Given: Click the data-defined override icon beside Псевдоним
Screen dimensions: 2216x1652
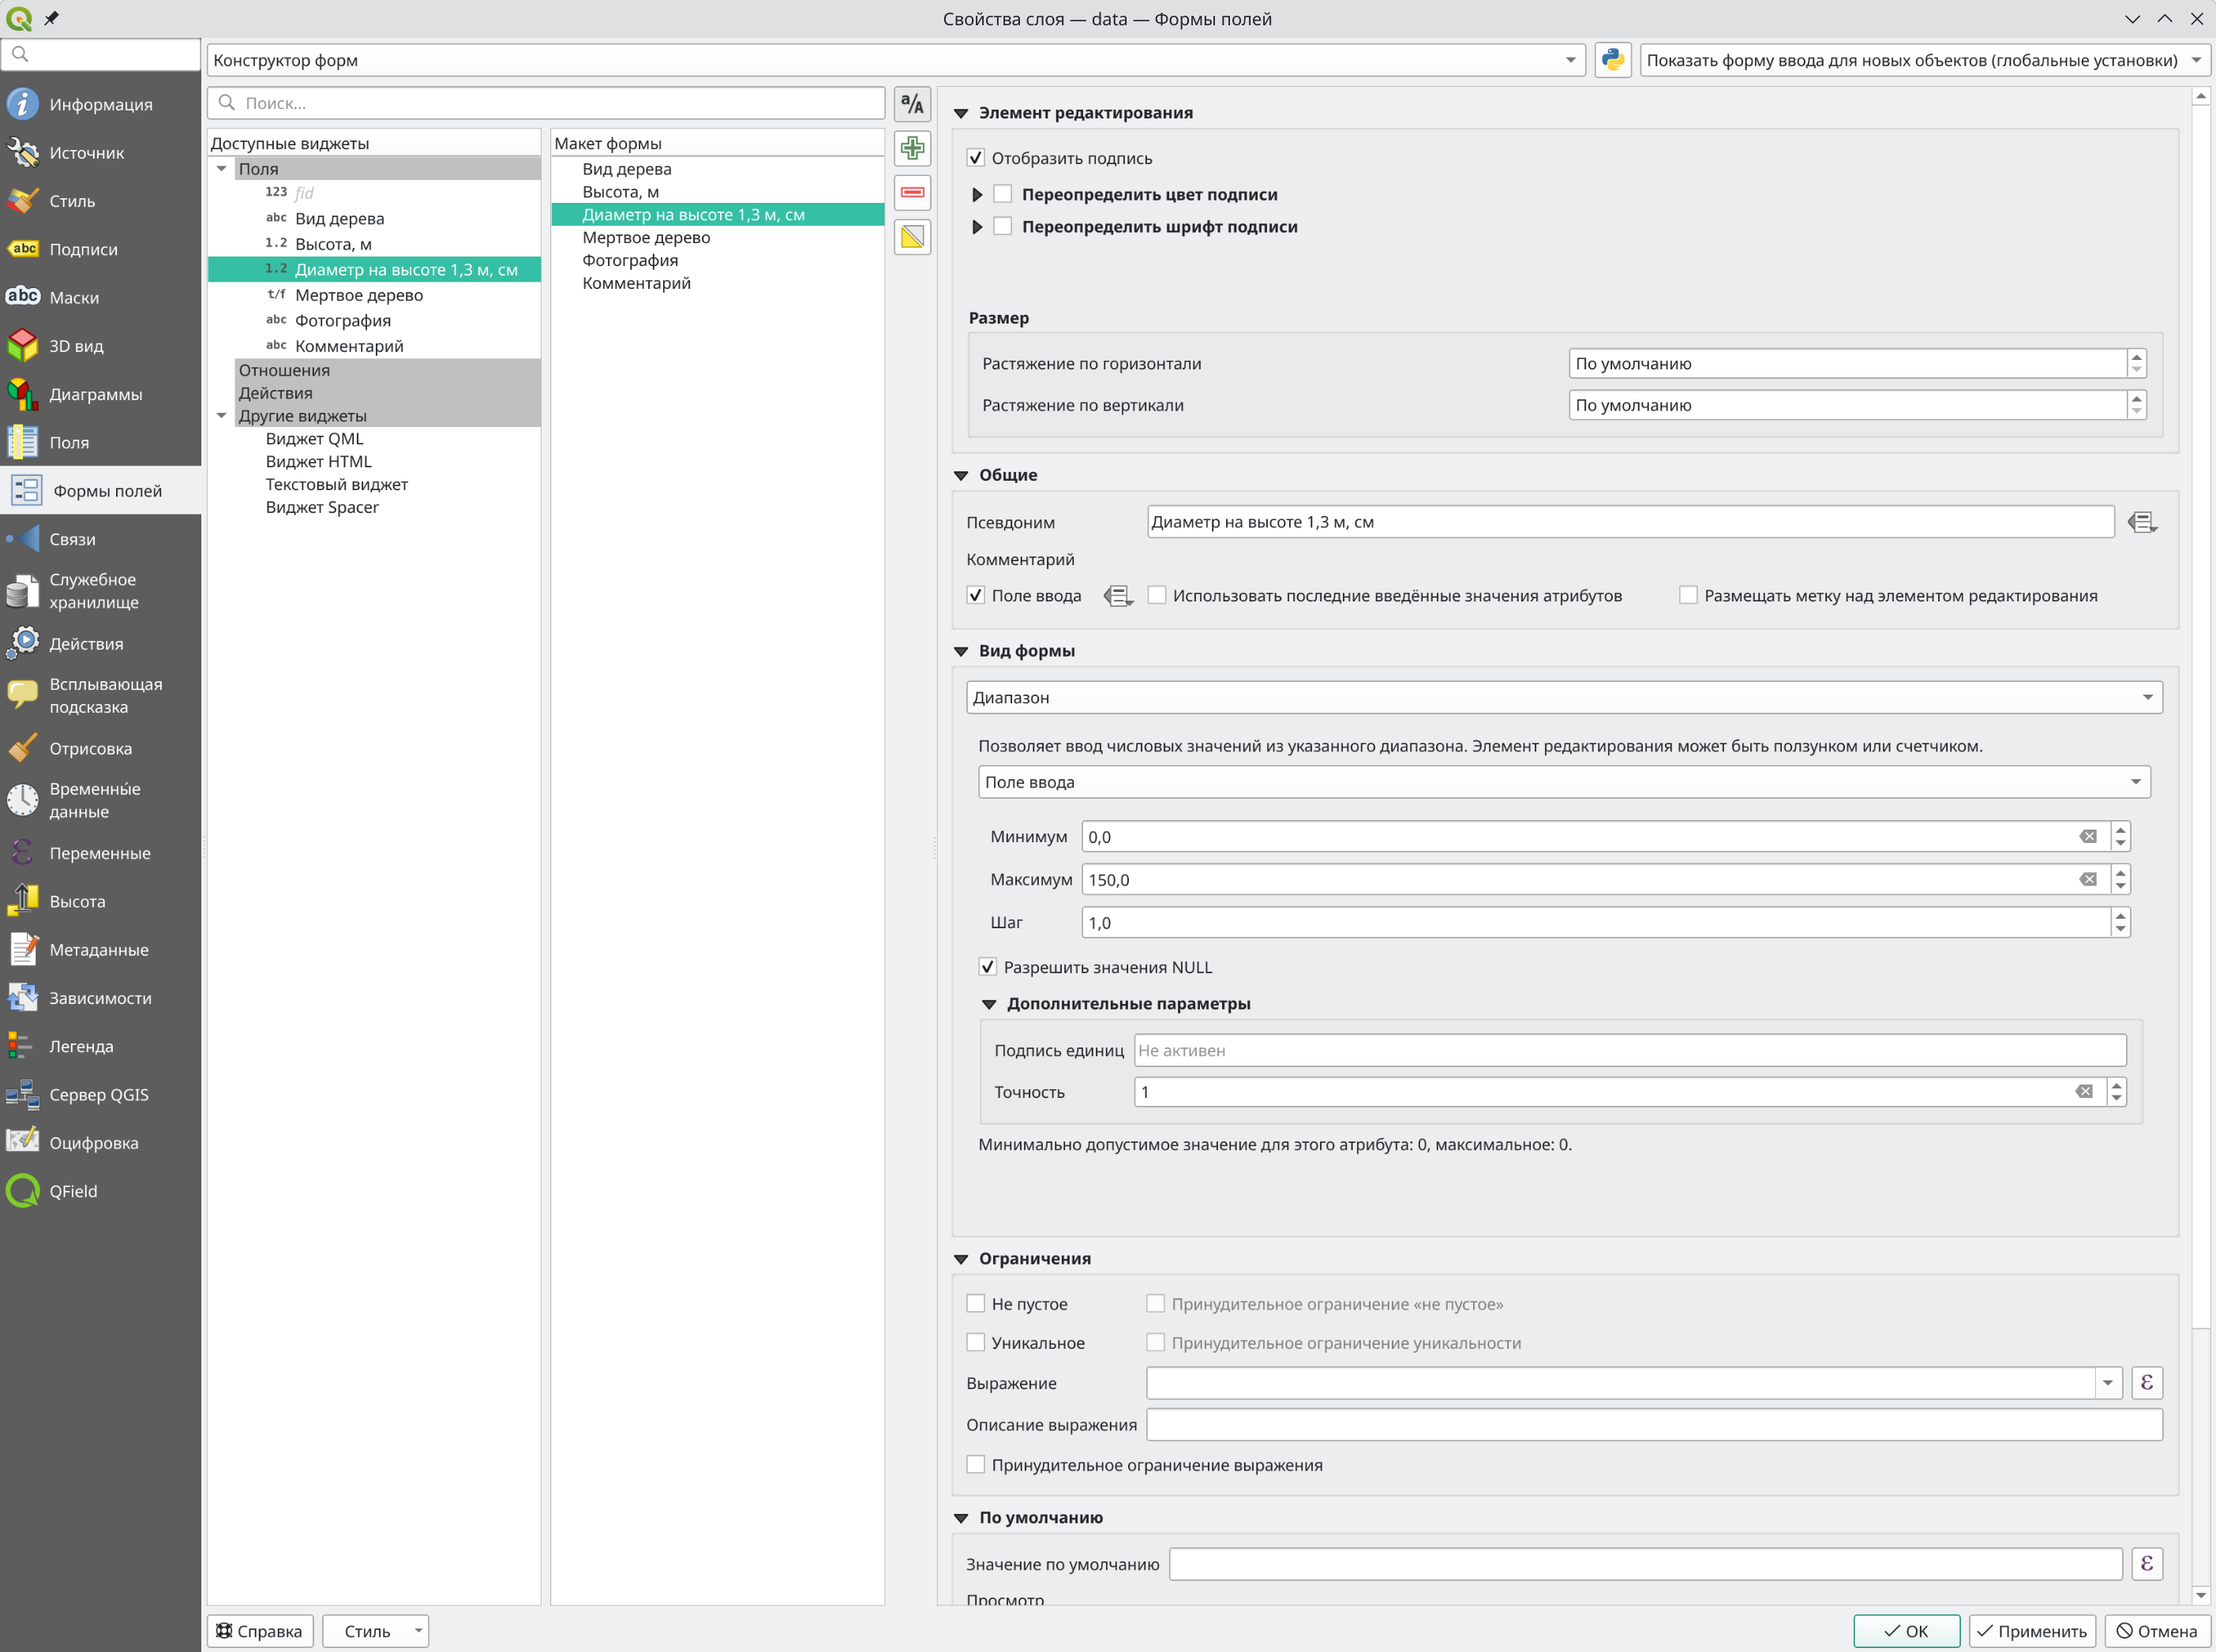Looking at the screenshot, I should (x=2142, y=522).
